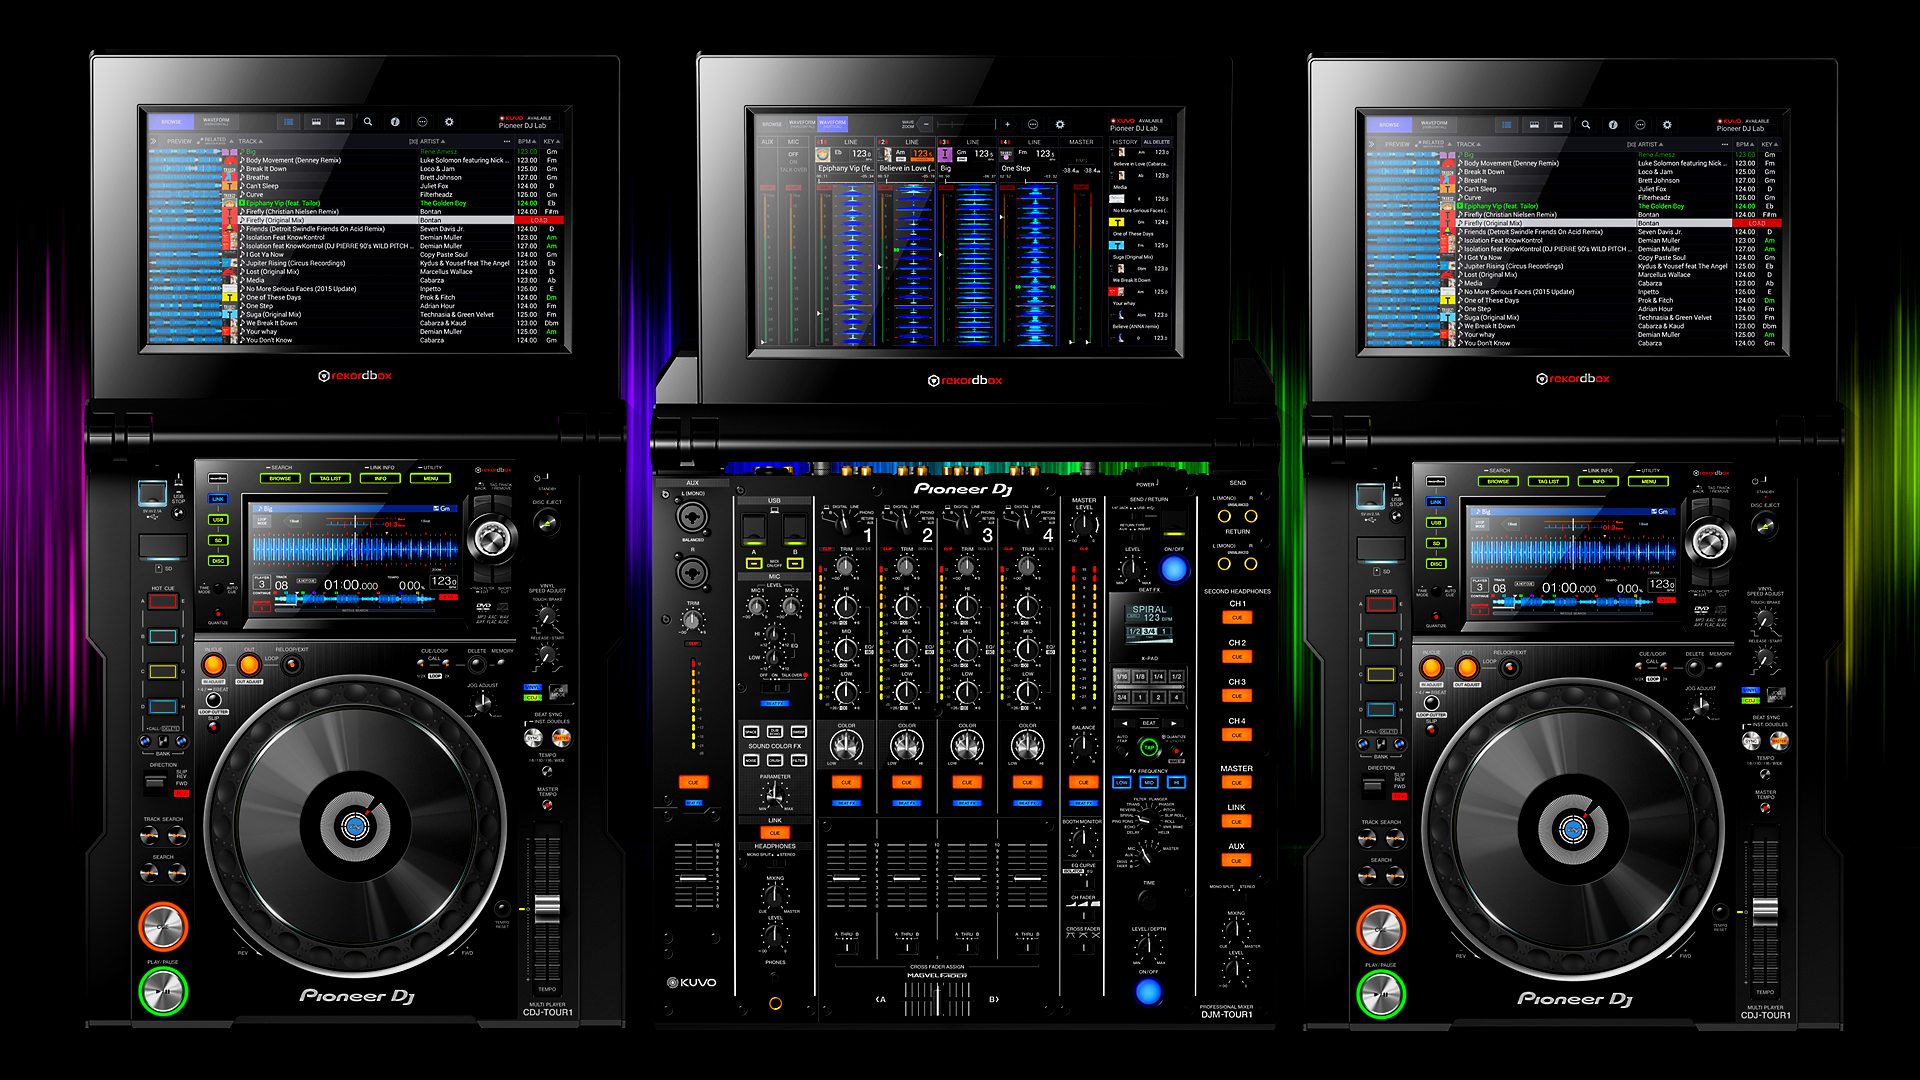The image size is (1920, 1080).
Task: Open search on the right rekordbox screen
Action: (1586, 125)
